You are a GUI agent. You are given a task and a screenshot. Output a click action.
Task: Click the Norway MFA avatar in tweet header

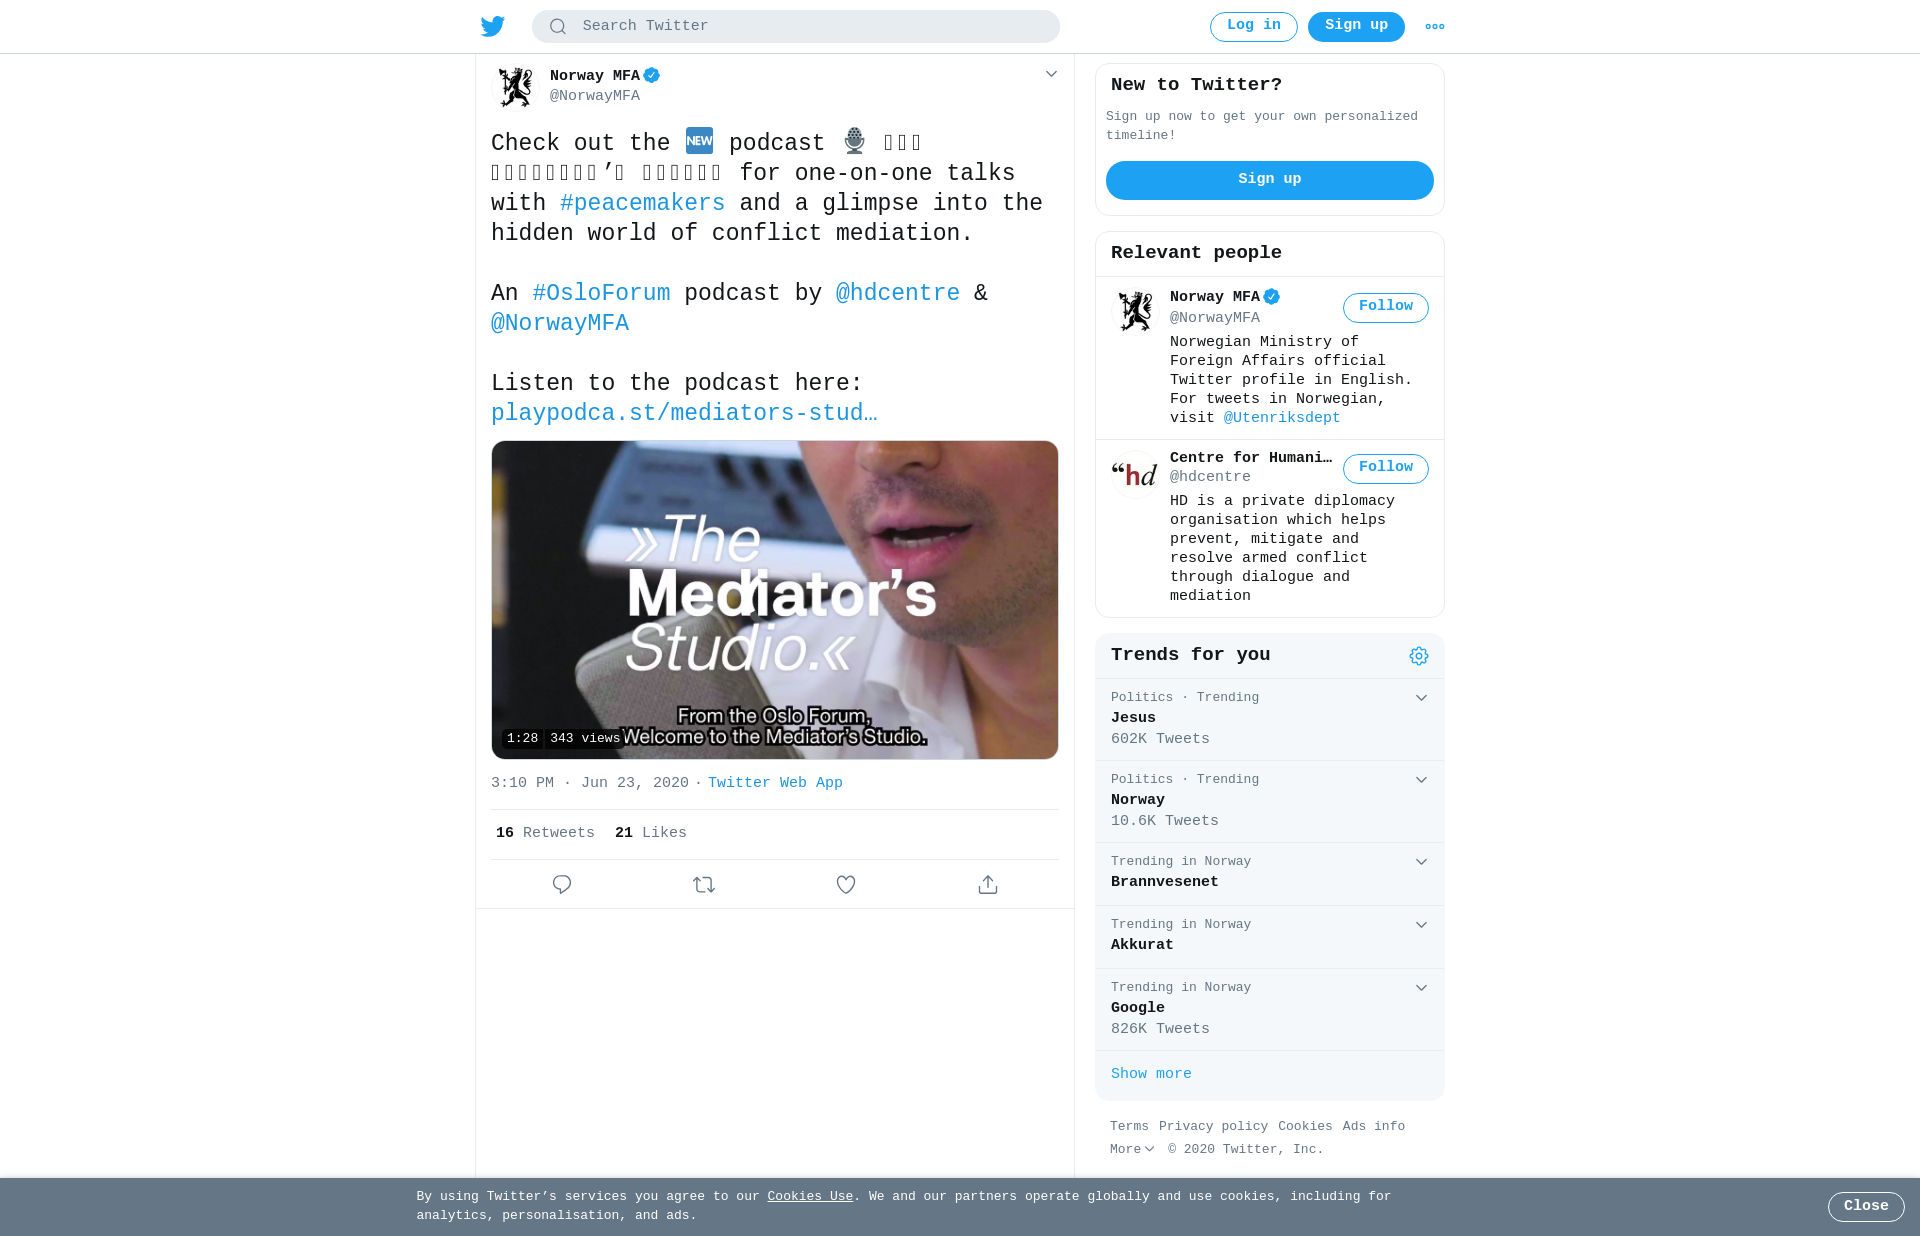516,87
